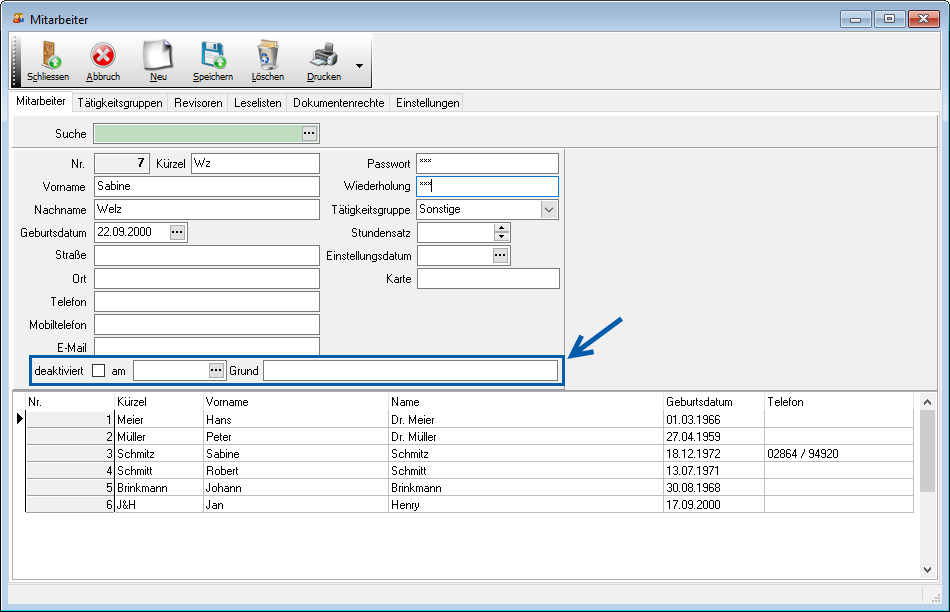Open Geburtsdatum date picker button
Screen dimensions: 950x612
[177, 232]
